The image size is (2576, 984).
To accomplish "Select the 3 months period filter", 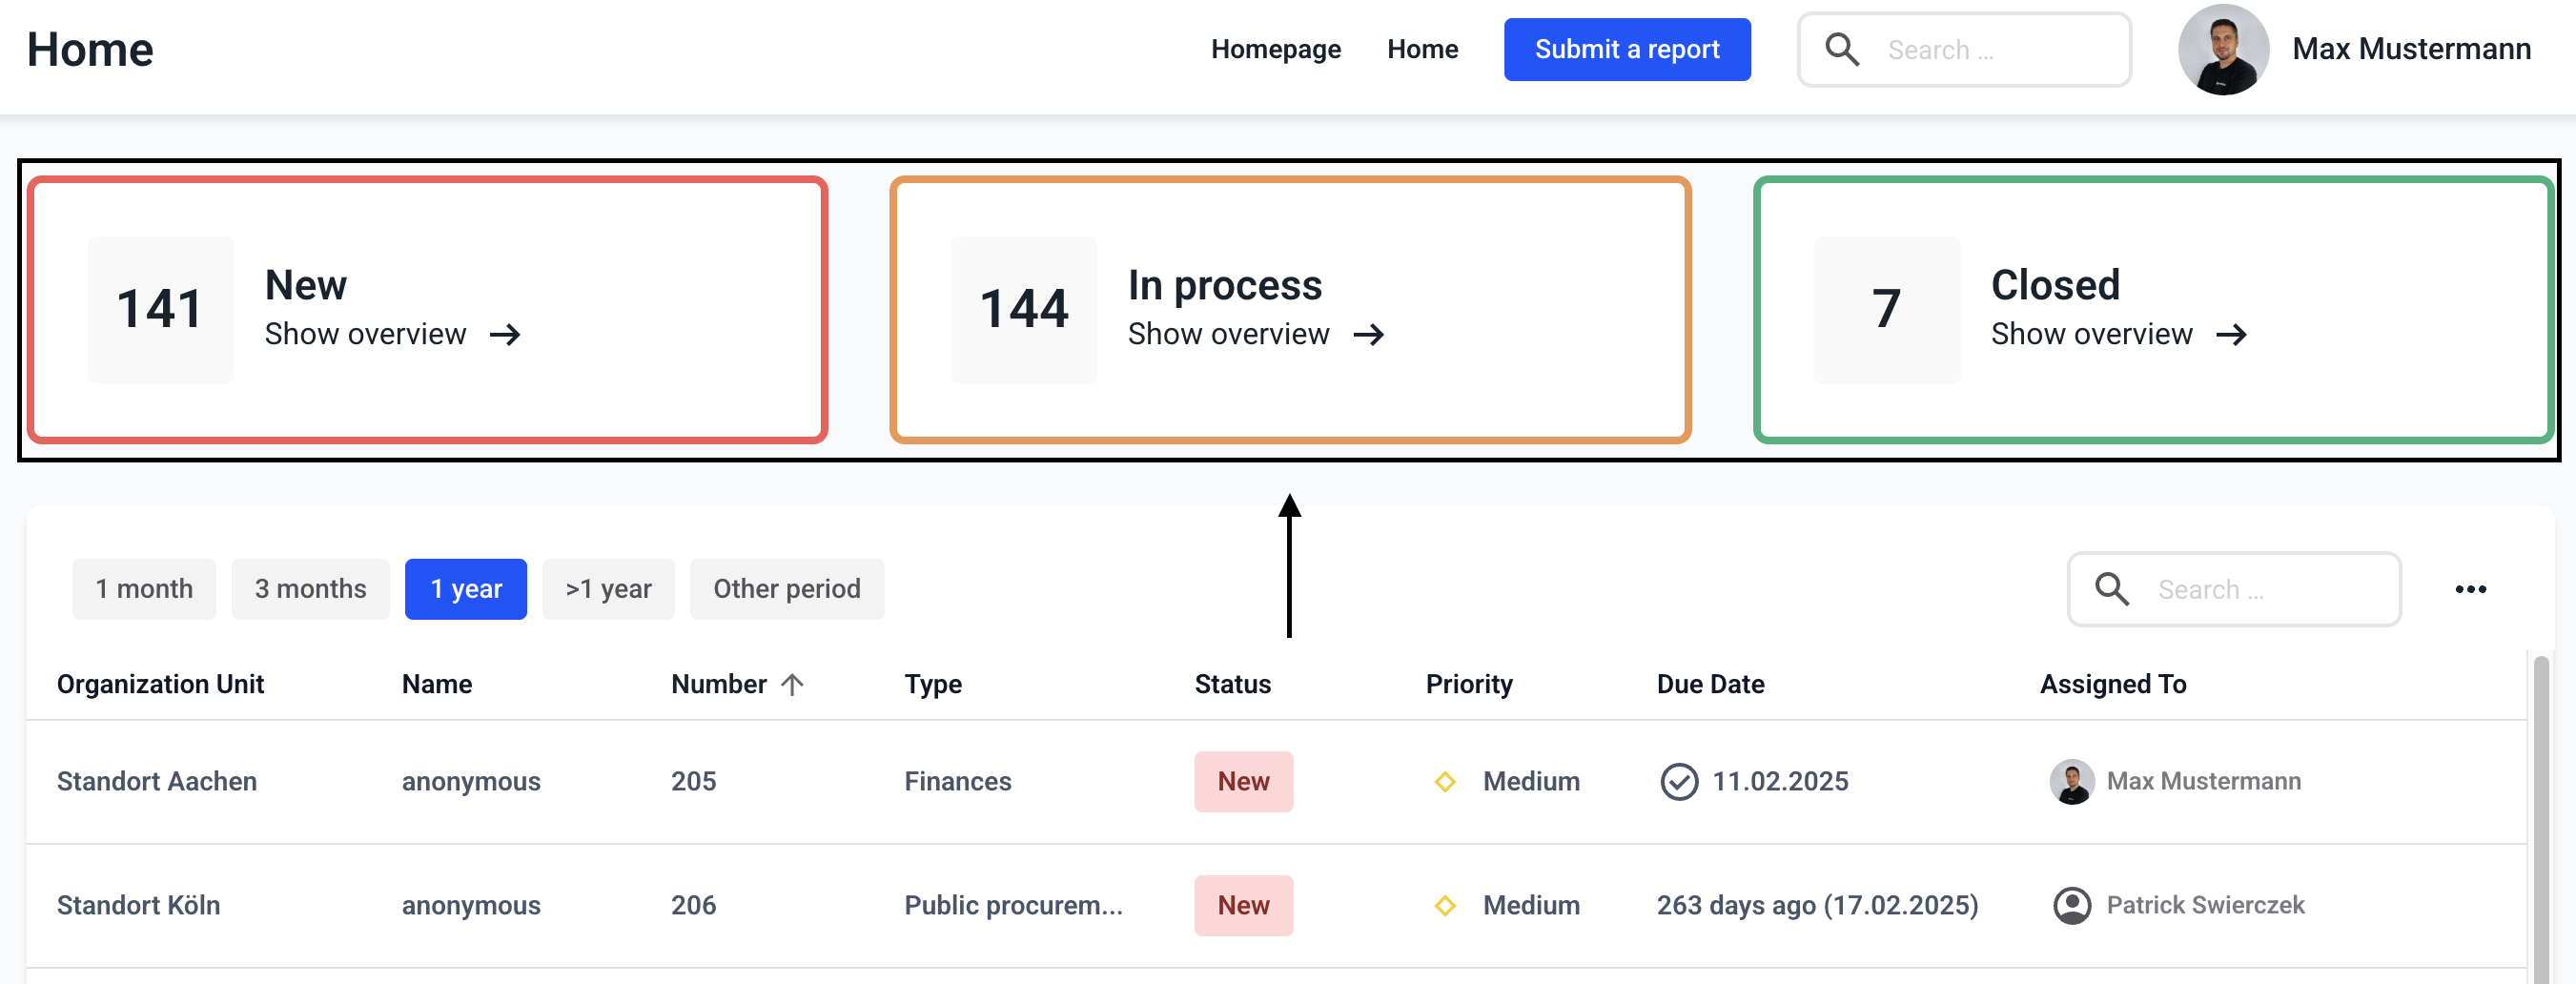I will tap(310, 589).
